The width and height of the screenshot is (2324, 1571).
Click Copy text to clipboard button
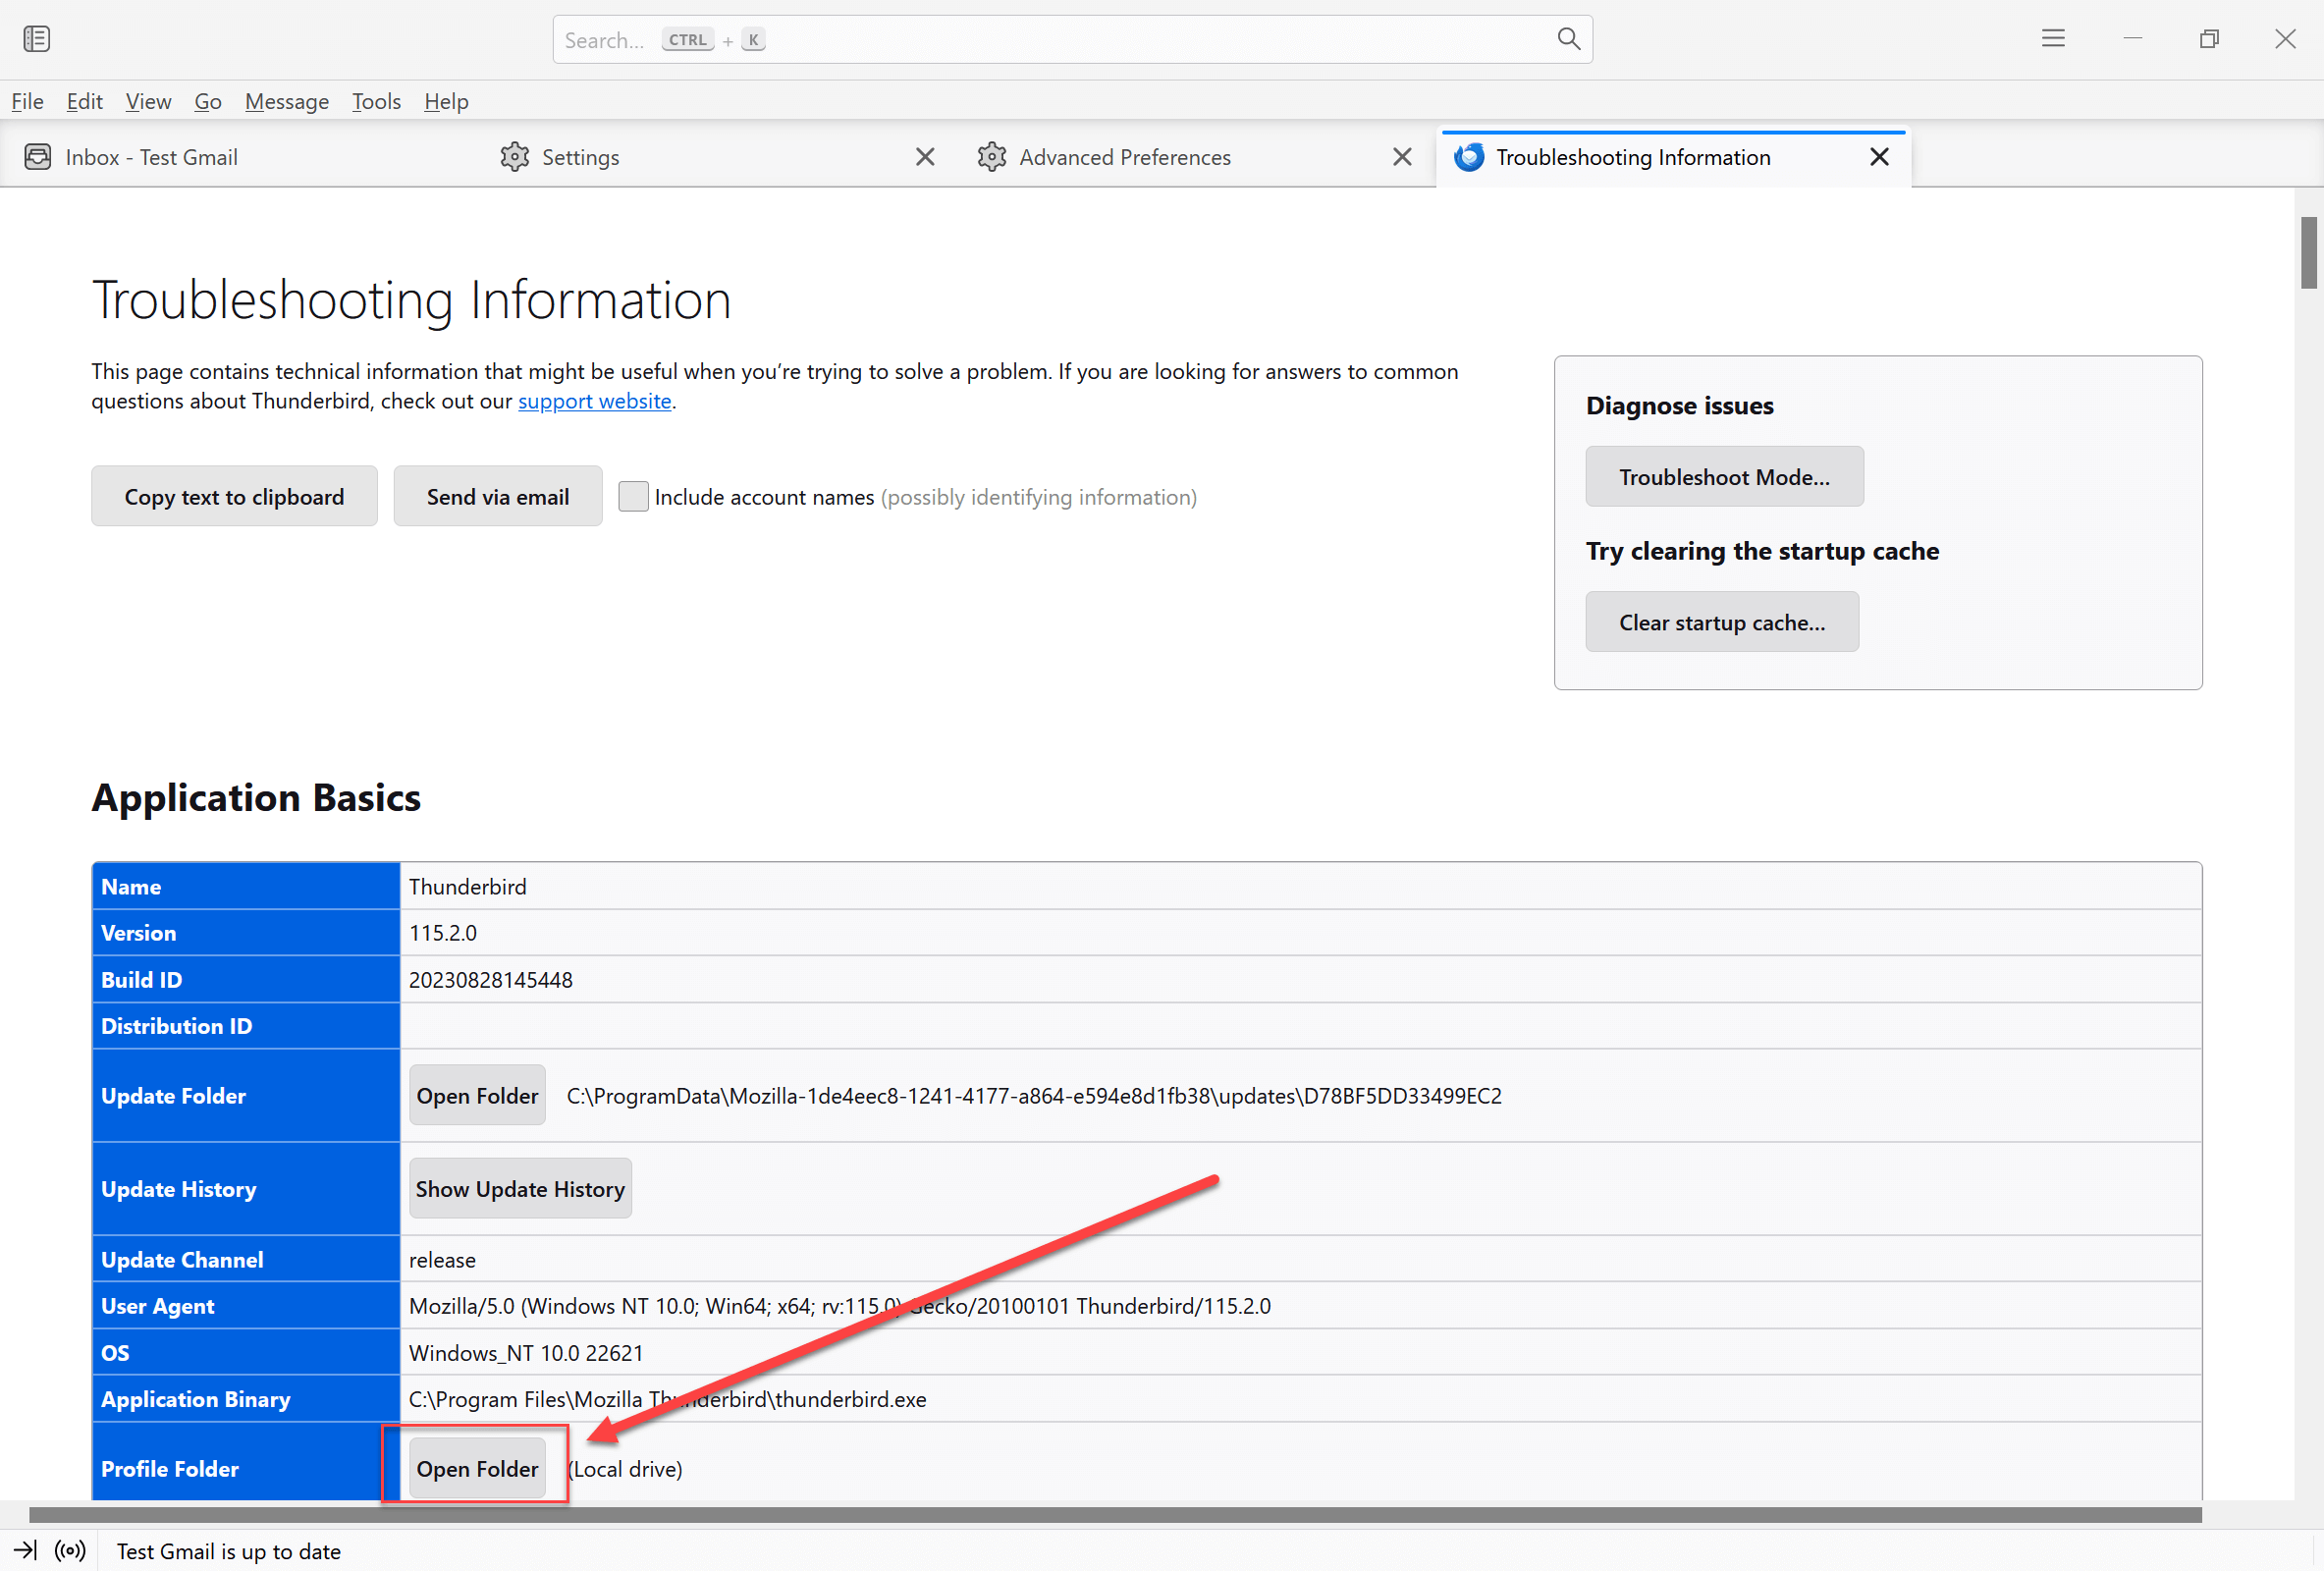click(234, 496)
